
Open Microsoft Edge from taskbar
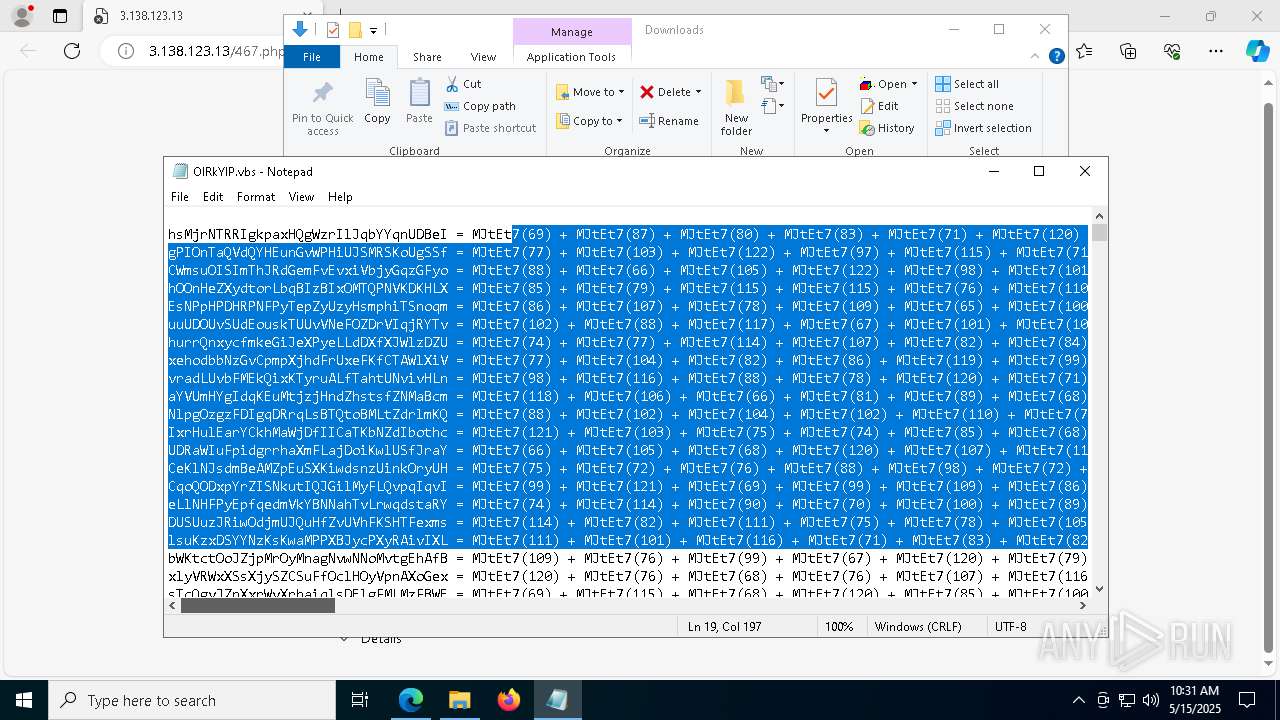411,700
